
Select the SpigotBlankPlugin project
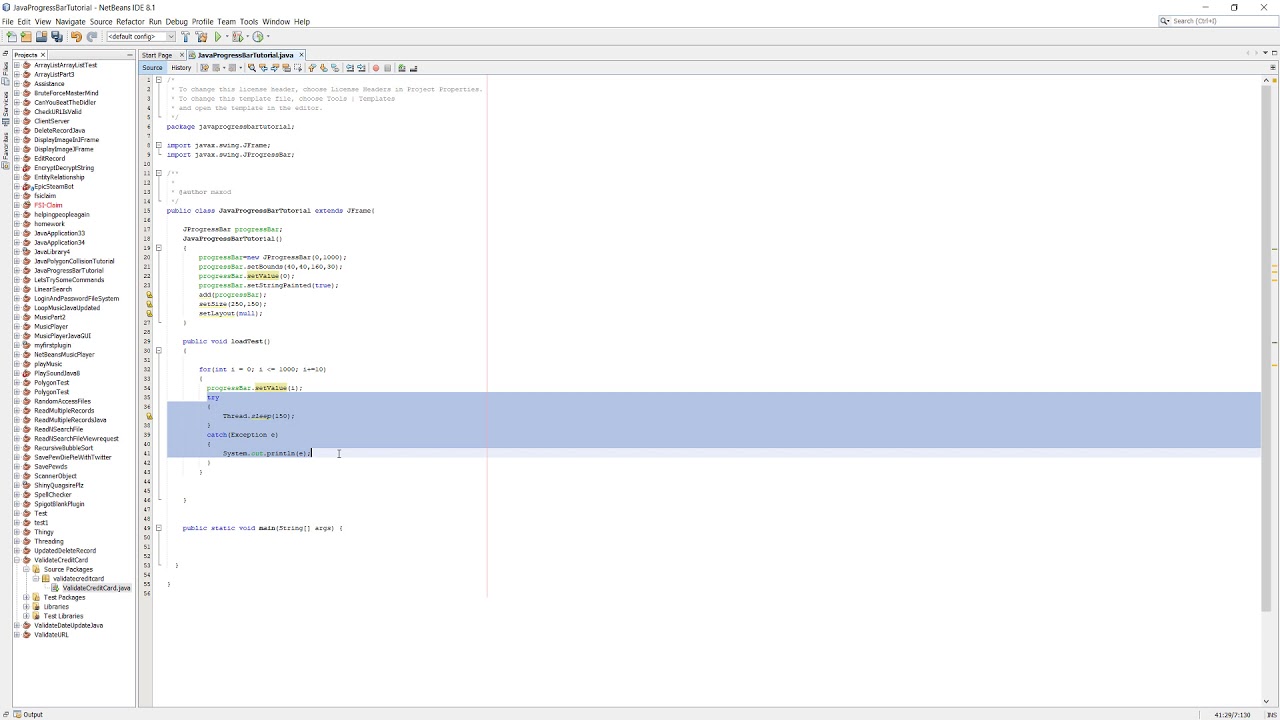59,504
